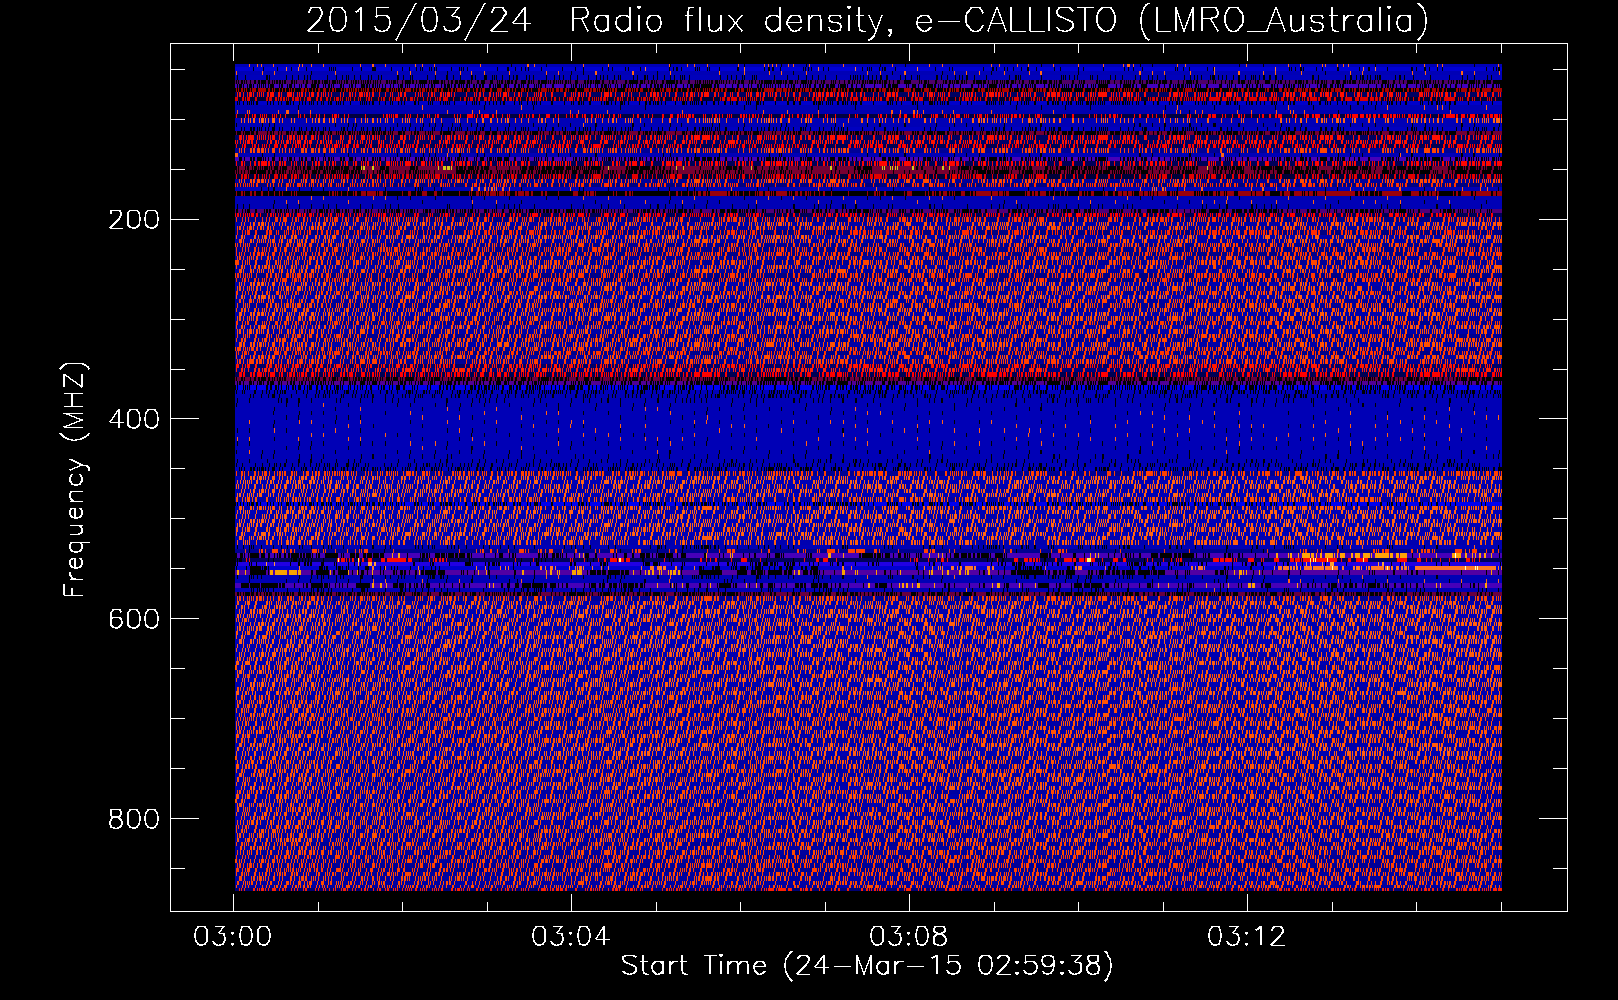Image resolution: width=1618 pixels, height=1000 pixels.
Task: Select the 800 frequency tick label
Action: (x=133, y=819)
